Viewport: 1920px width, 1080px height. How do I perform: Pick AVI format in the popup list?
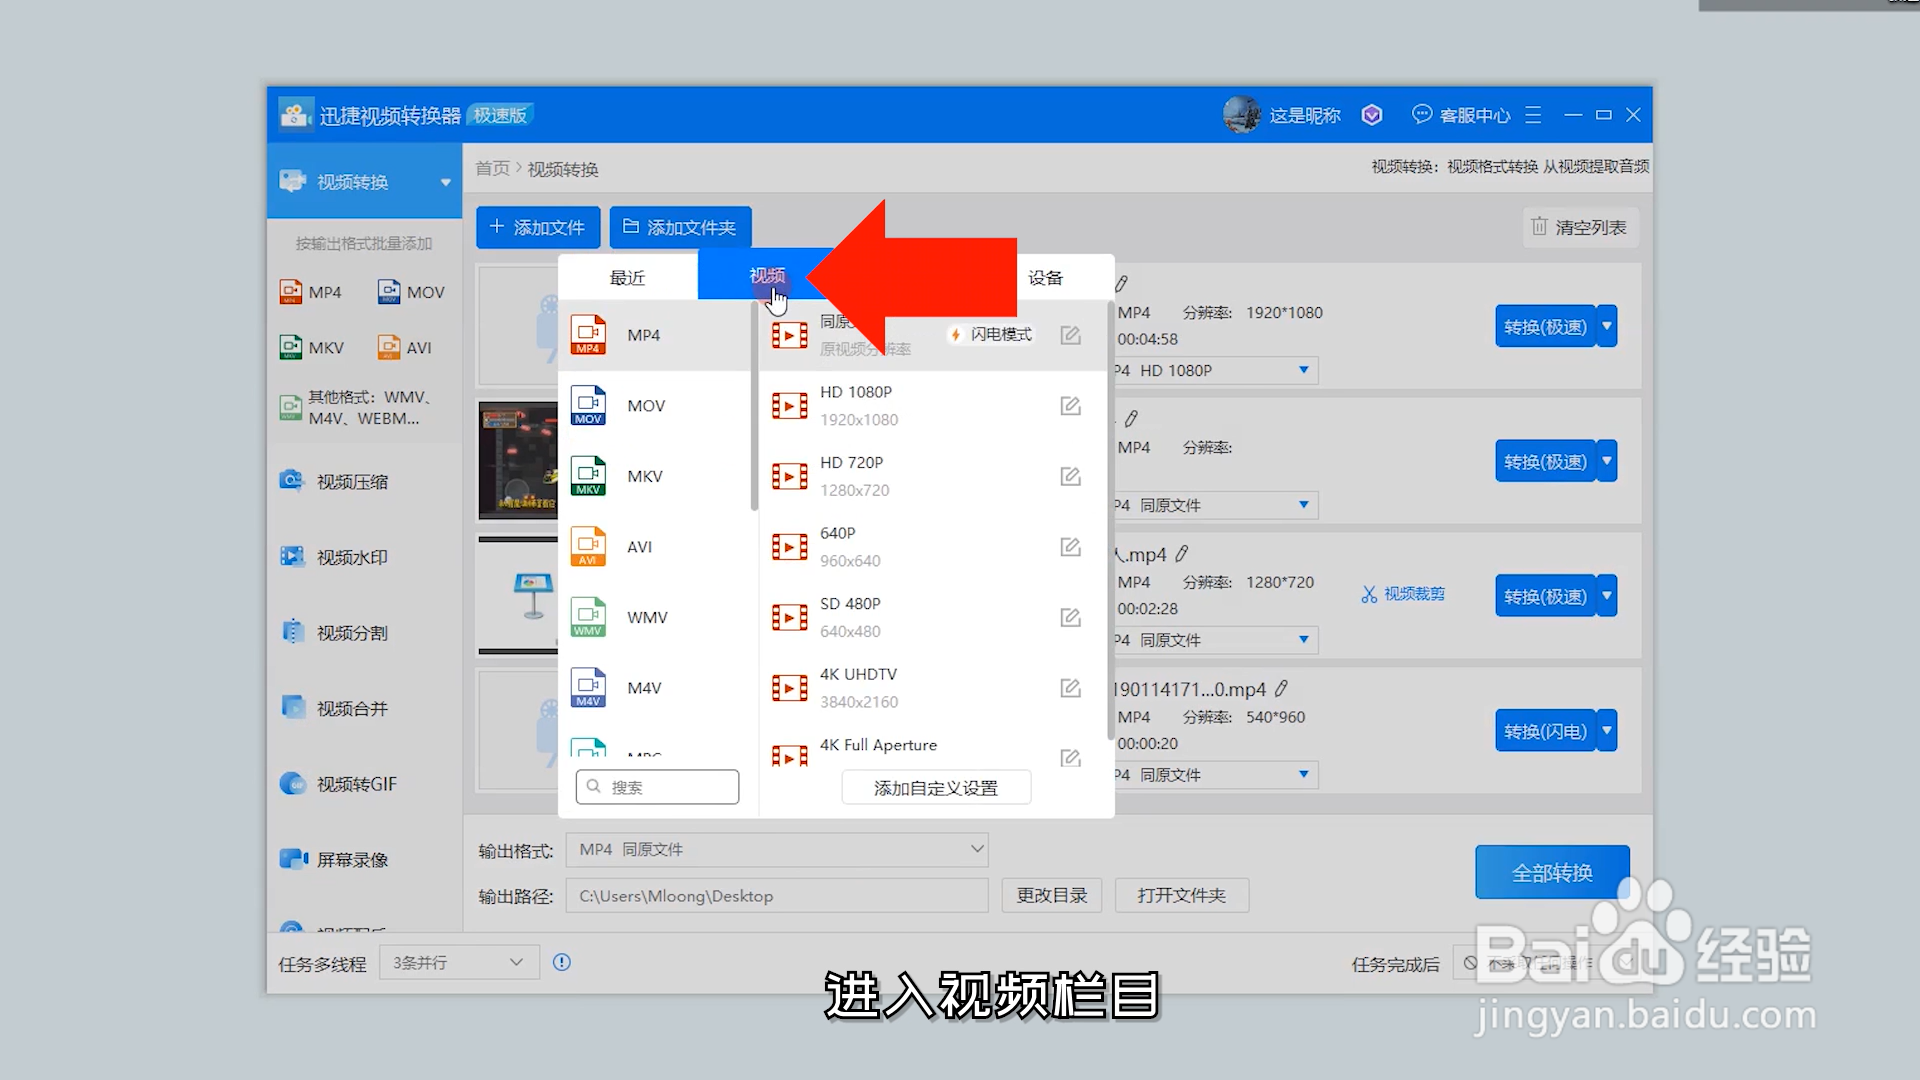click(655, 547)
